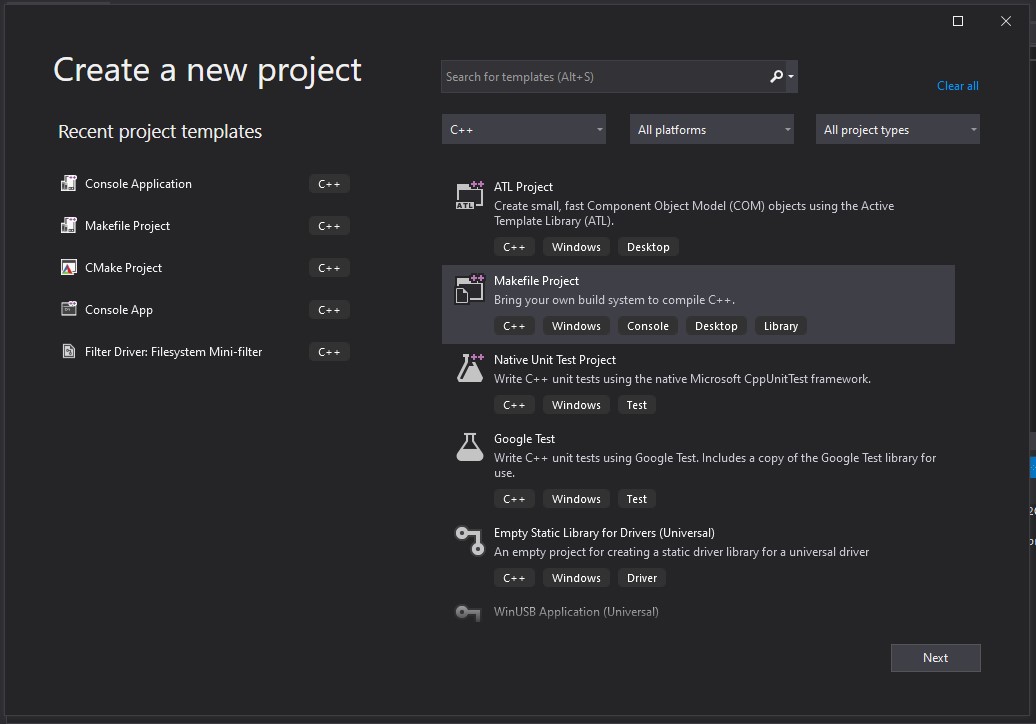
Task: Click the Create a new project heading
Action: [207, 71]
